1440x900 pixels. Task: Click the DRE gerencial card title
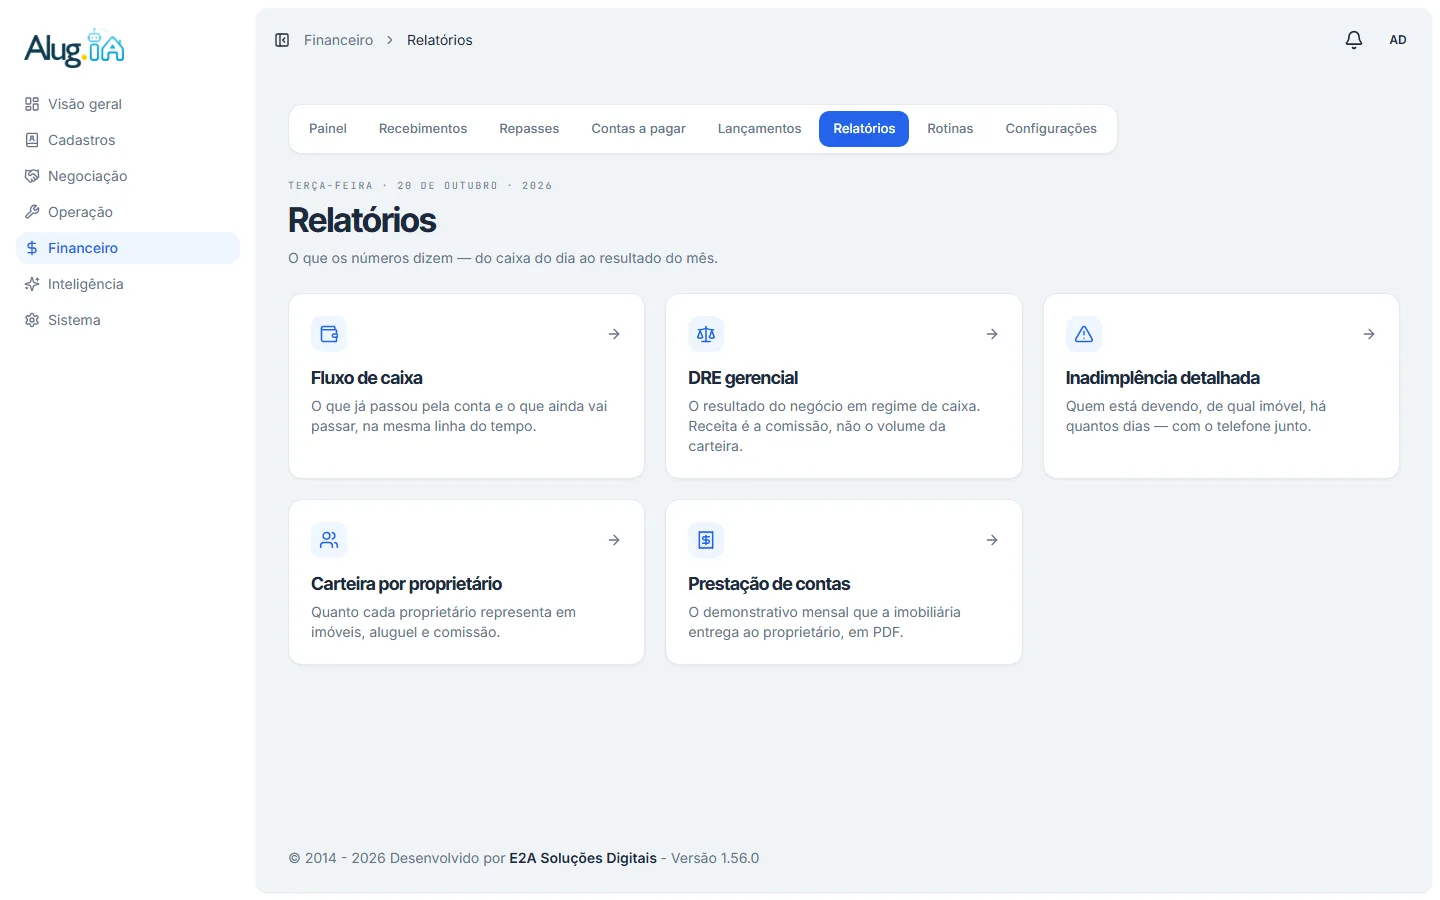tap(743, 378)
